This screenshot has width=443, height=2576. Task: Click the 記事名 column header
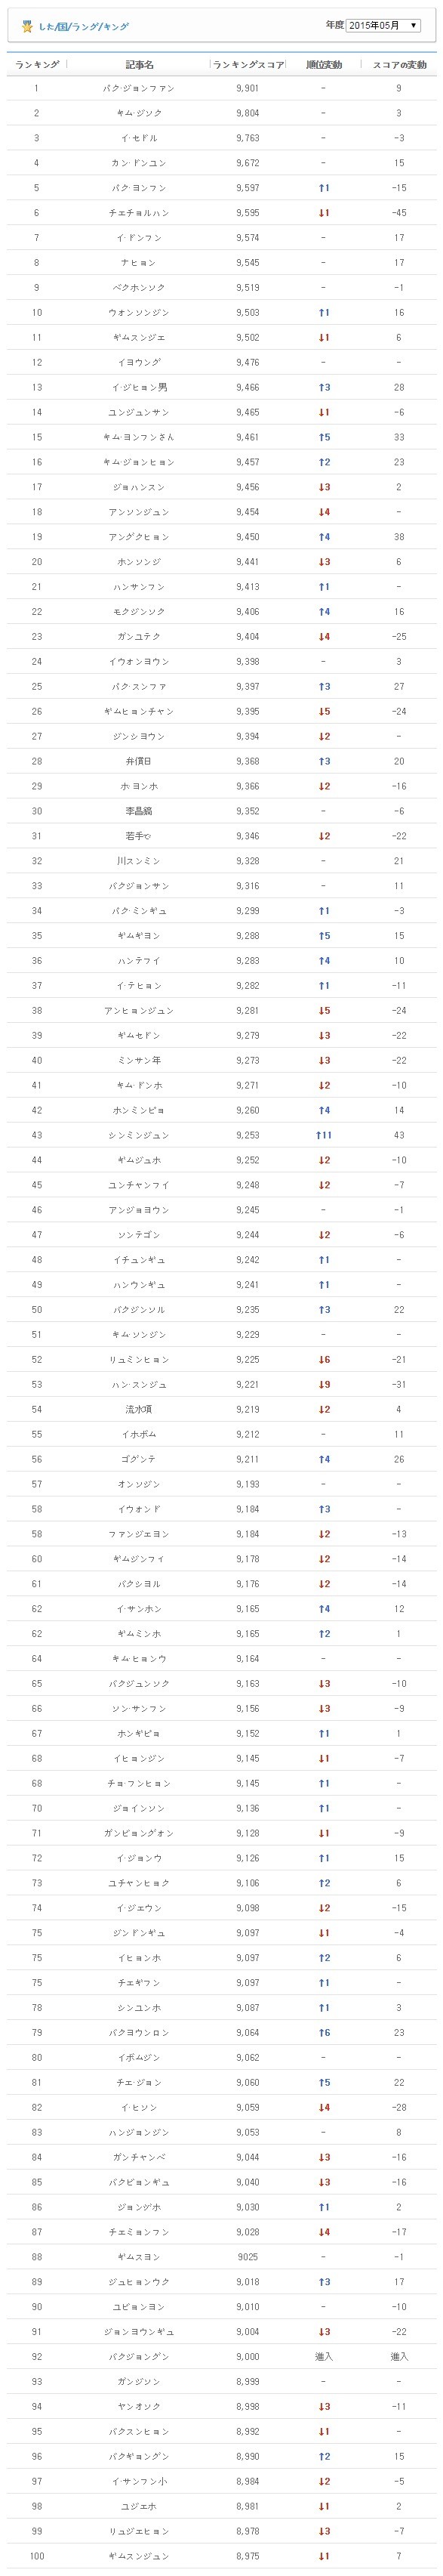click(x=140, y=64)
